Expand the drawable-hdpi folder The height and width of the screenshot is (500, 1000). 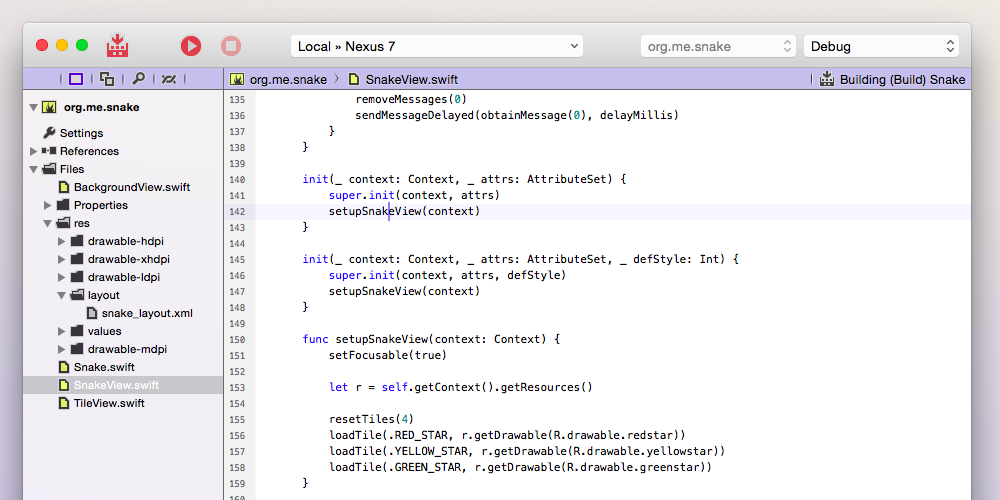62,241
